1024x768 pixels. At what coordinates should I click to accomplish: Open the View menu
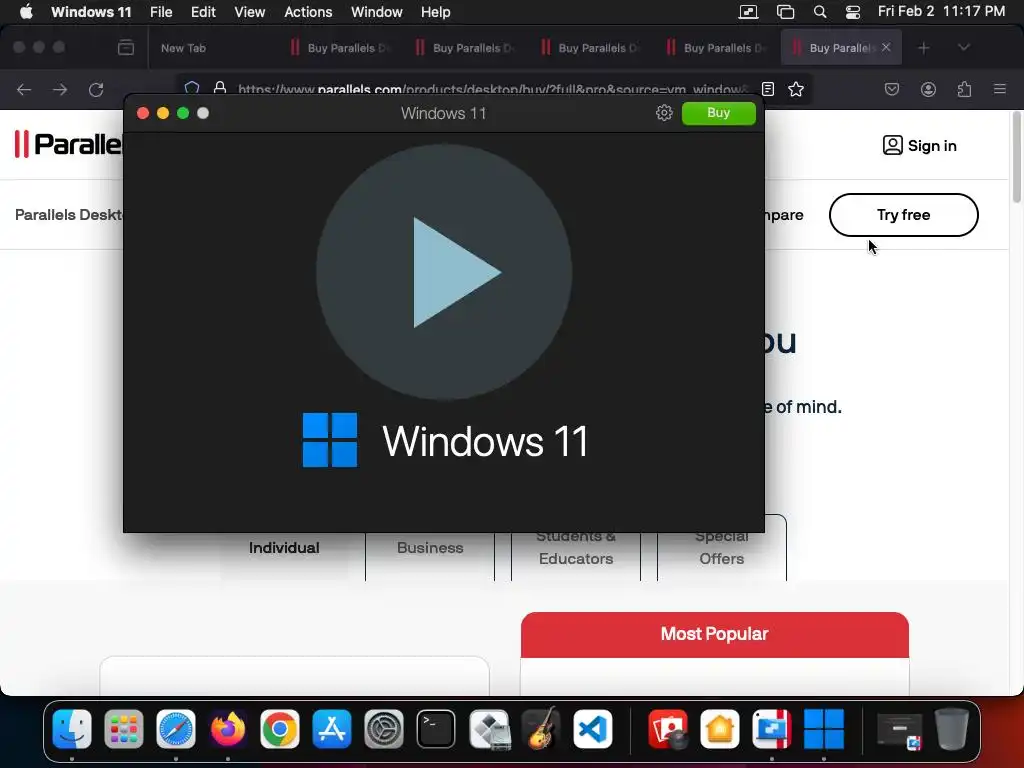pos(249,12)
